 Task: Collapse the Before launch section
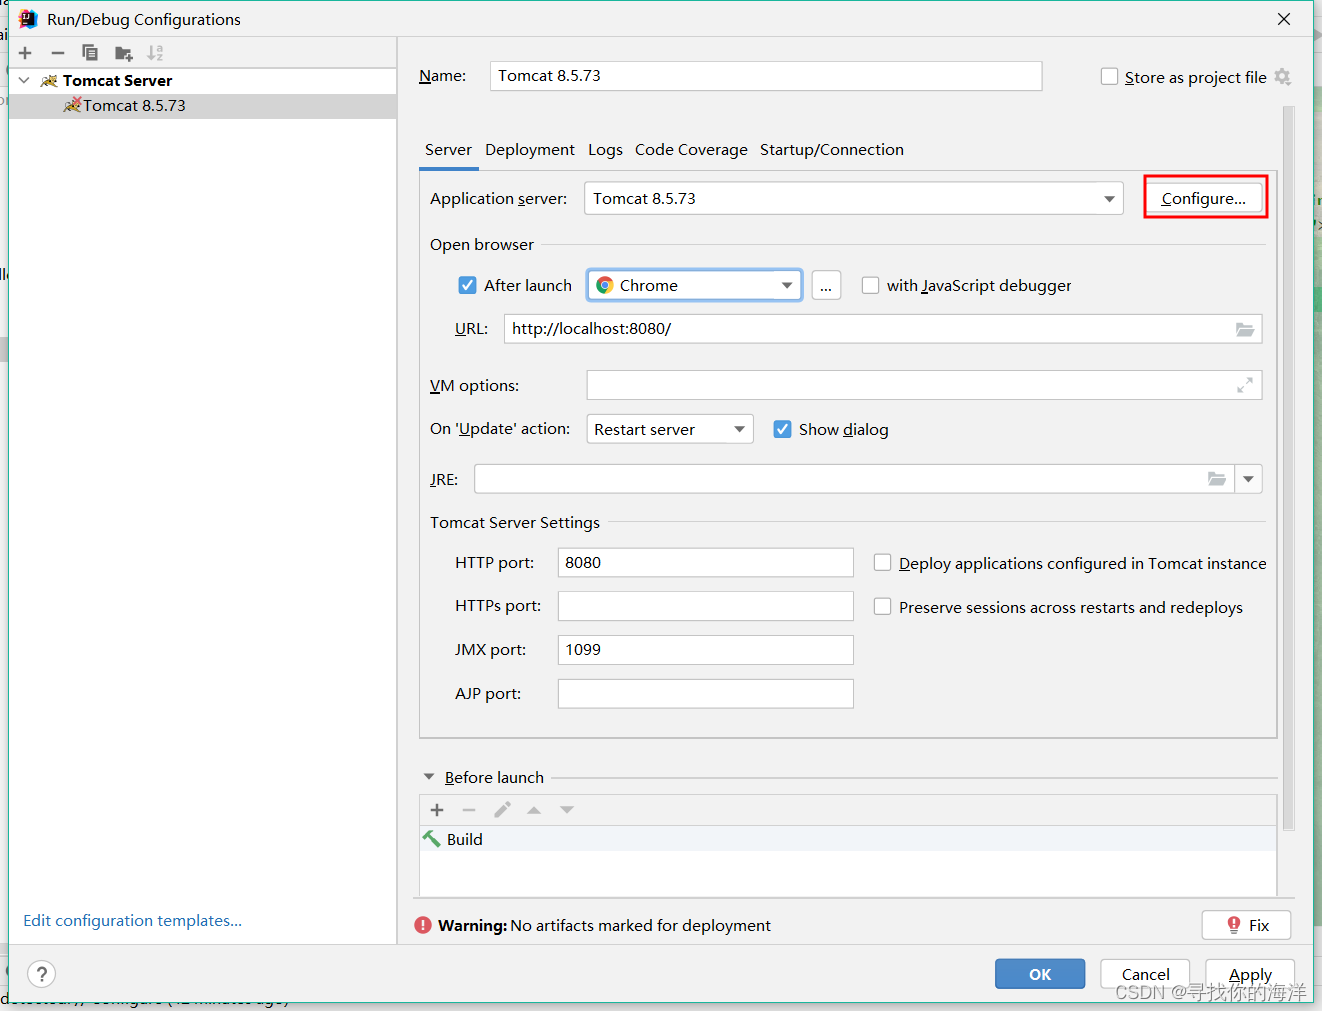[x=429, y=777]
